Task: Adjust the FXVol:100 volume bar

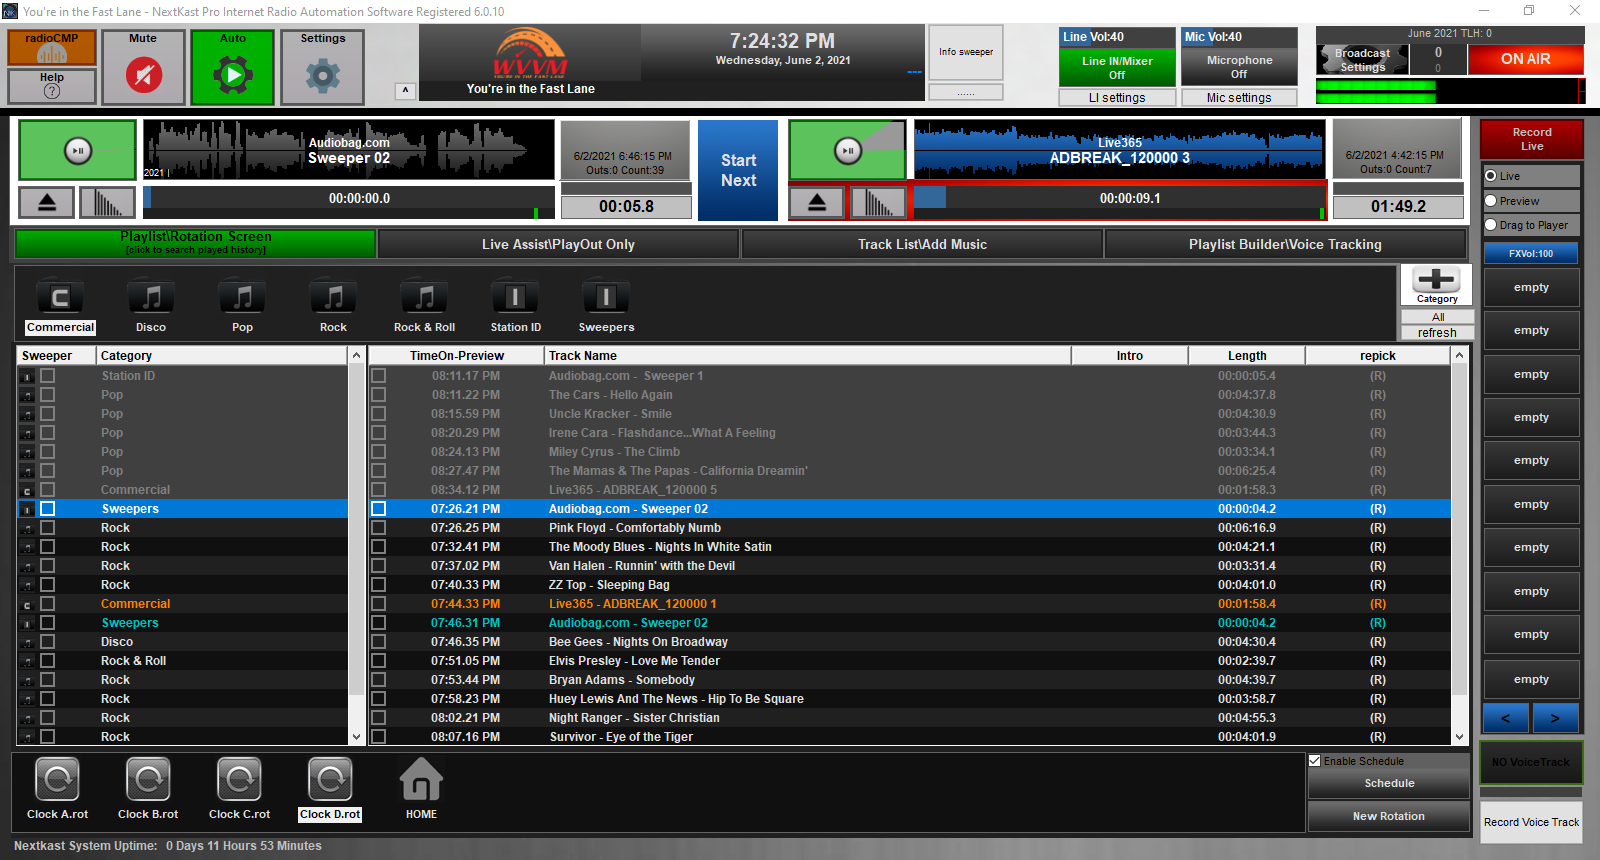Action: point(1531,253)
